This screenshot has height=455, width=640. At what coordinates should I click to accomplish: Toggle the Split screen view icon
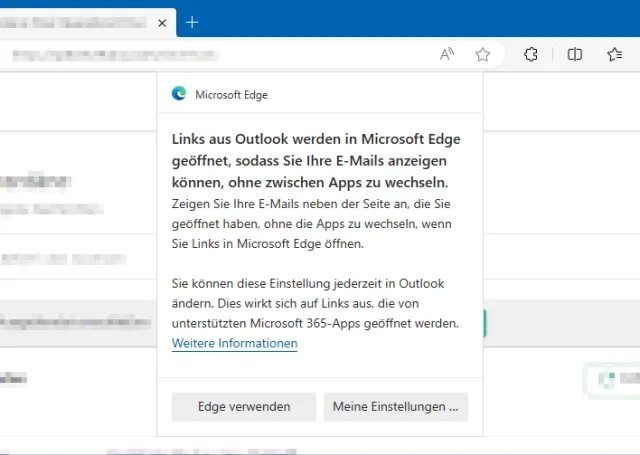(x=575, y=55)
